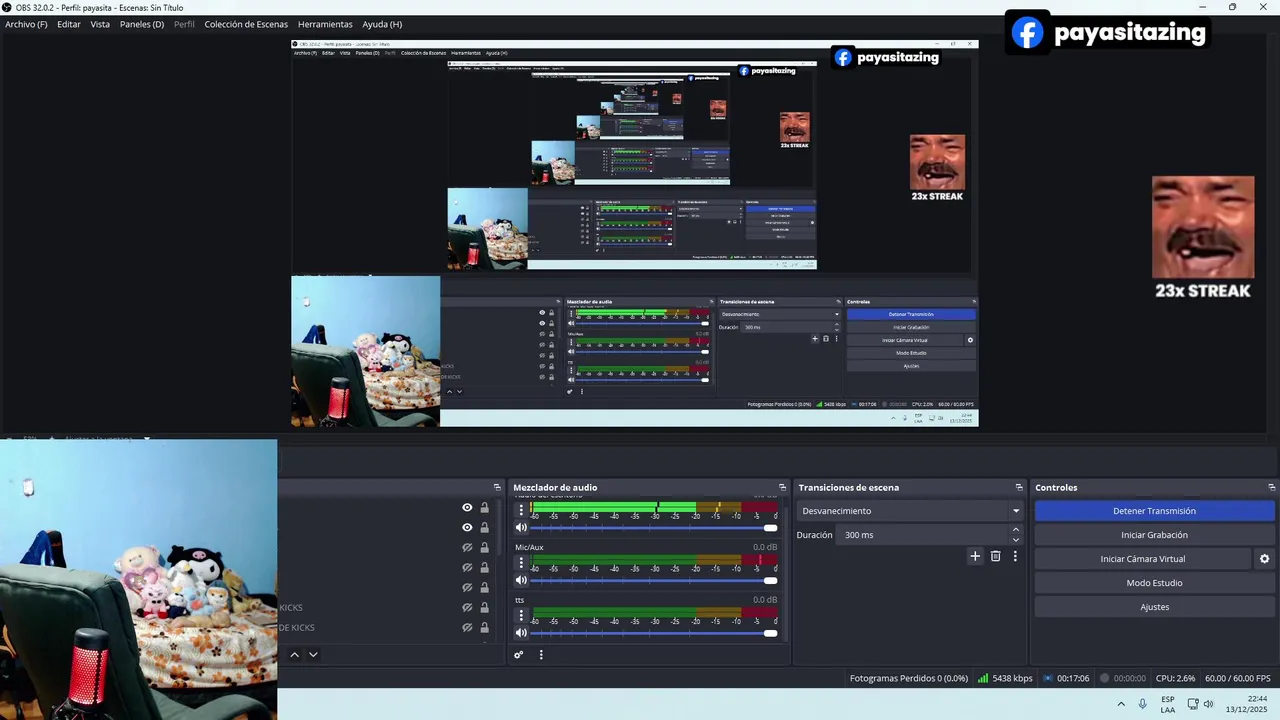Mute the top desktop audio channel
Image resolution: width=1280 pixels, height=720 pixels.
pos(521,528)
